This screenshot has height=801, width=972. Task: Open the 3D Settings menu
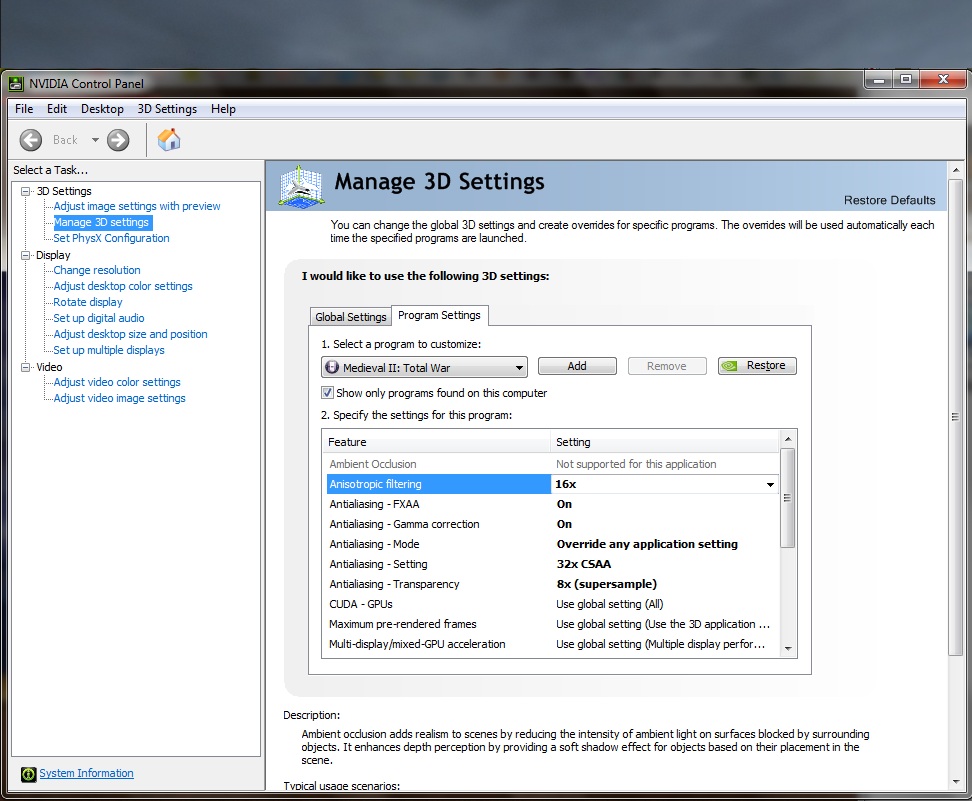click(x=167, y=109)
